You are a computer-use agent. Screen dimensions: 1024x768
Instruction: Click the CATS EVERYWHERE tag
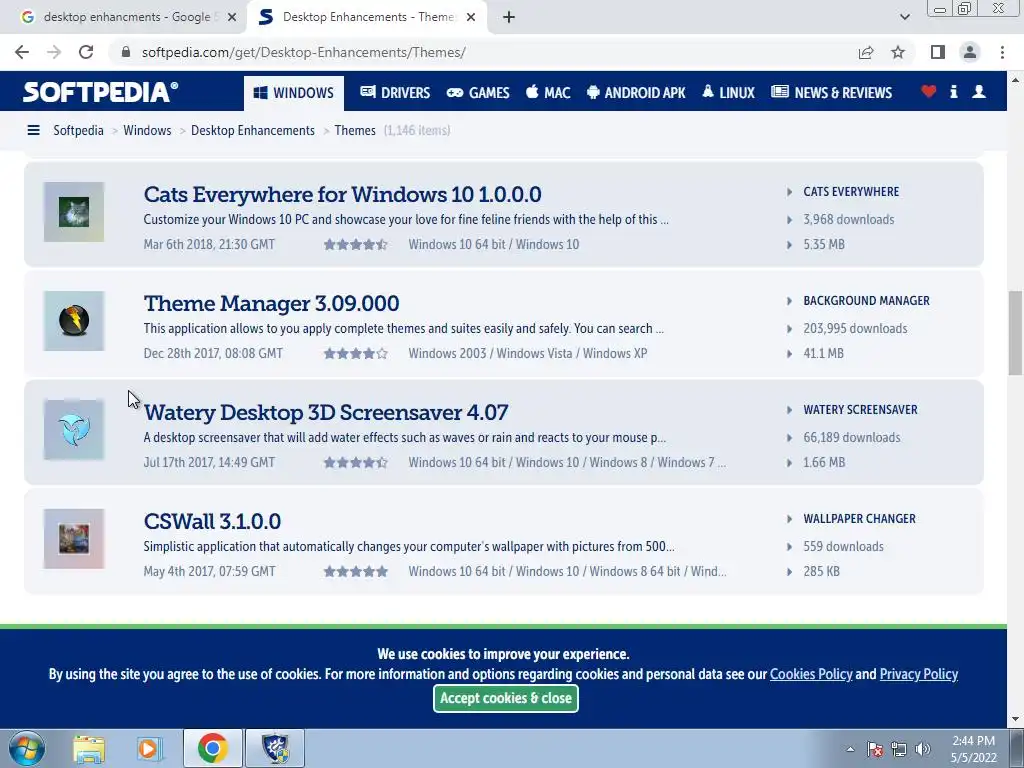pos(851,192)
